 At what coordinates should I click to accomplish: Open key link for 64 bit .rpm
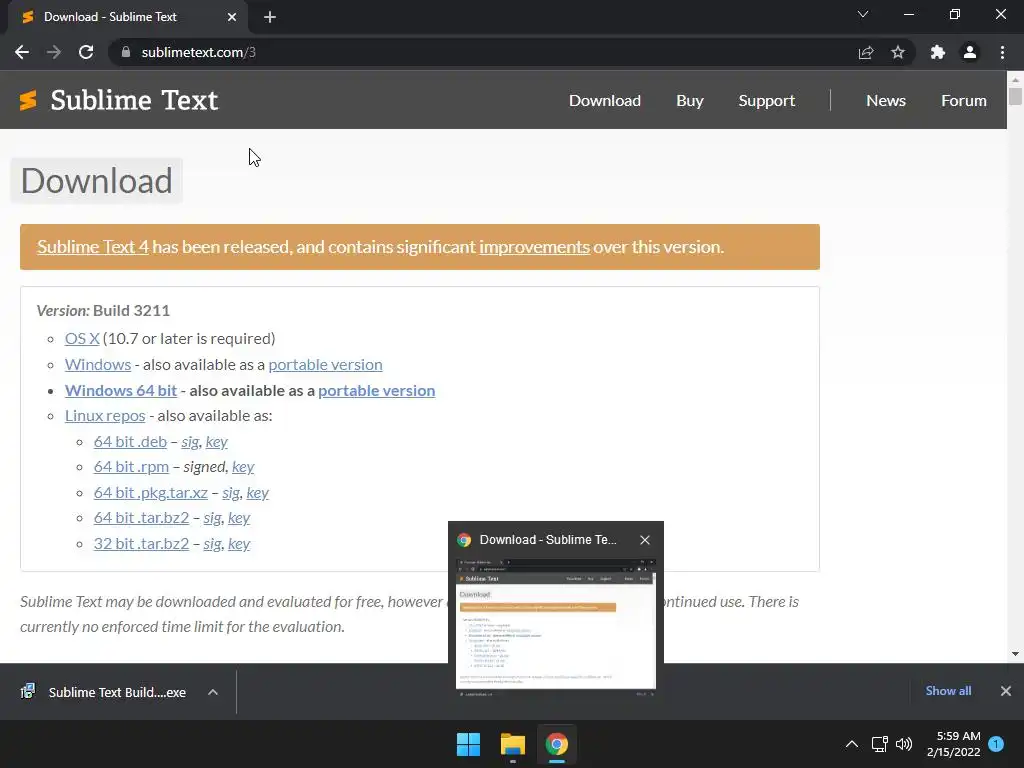(243, 468)
